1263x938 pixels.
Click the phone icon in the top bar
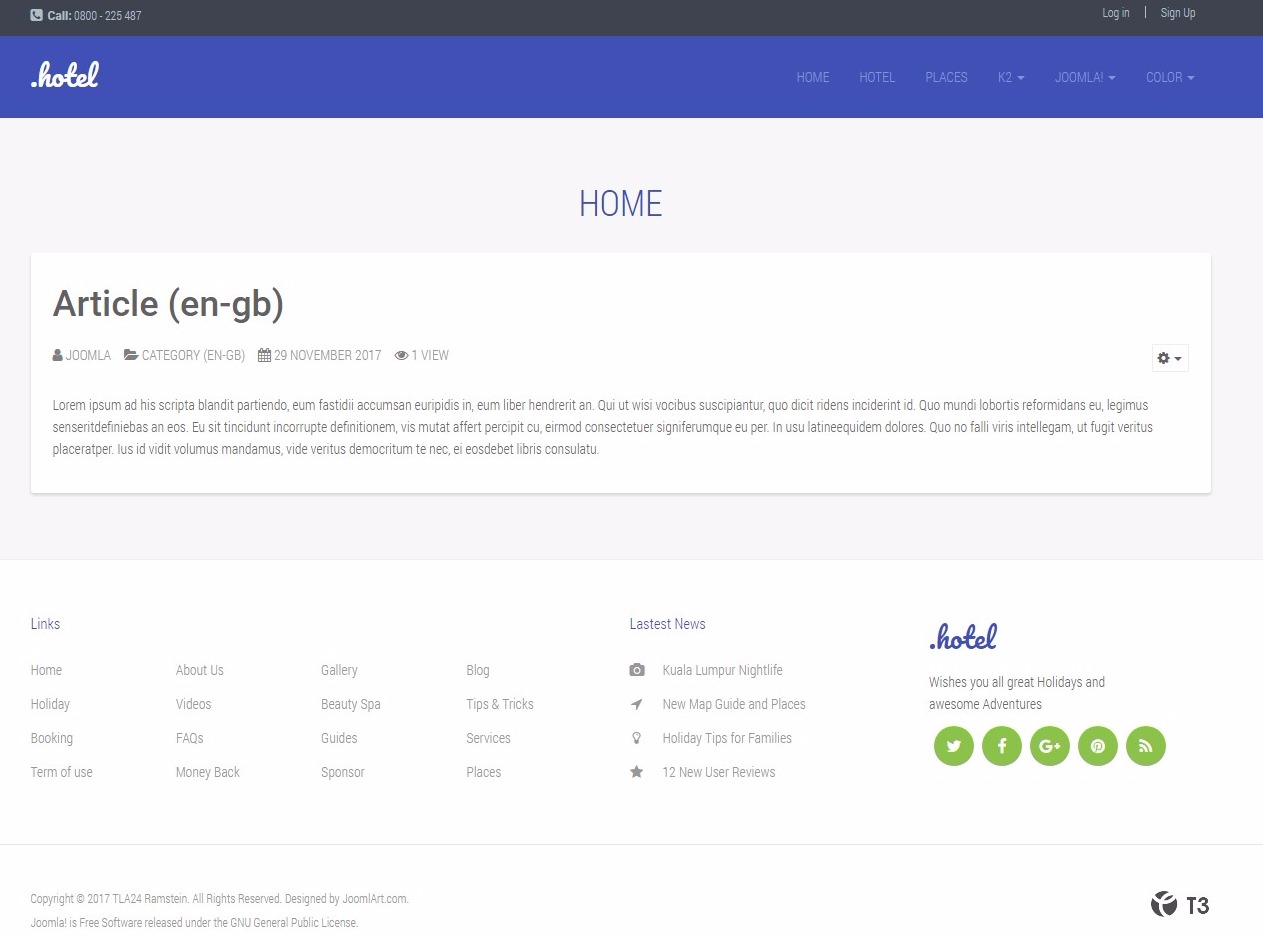click(x=36, y=16)
